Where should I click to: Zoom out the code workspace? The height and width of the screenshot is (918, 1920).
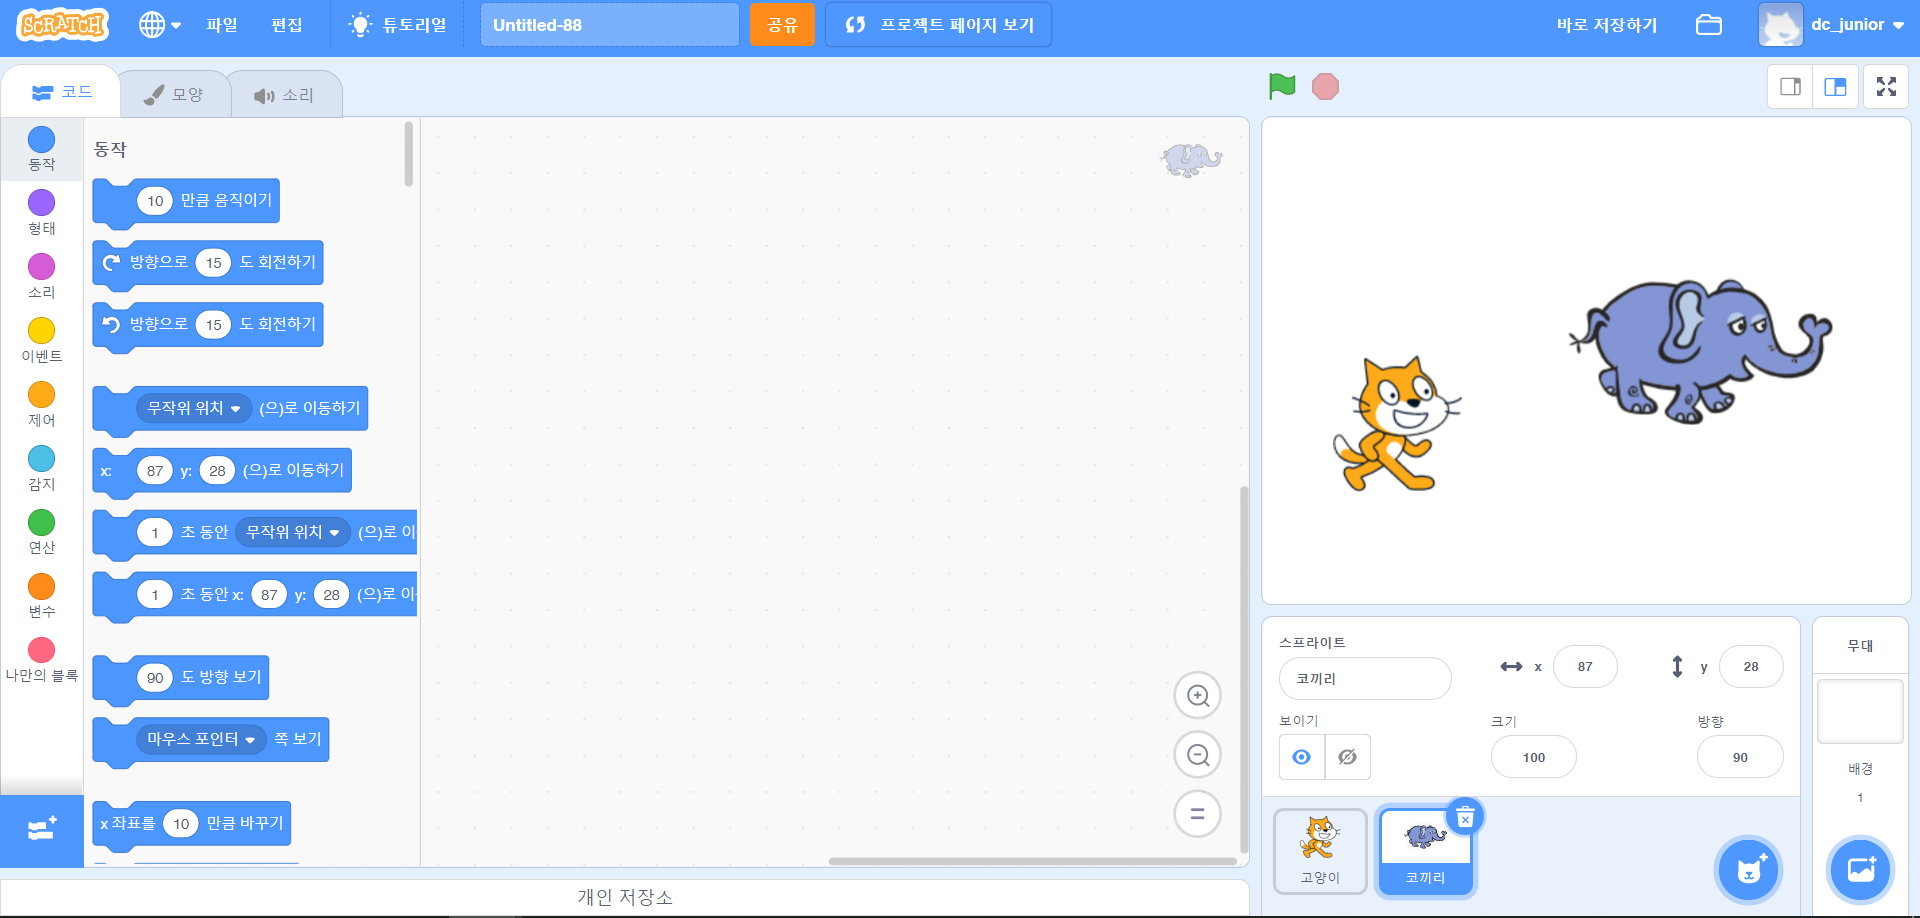1197,755
